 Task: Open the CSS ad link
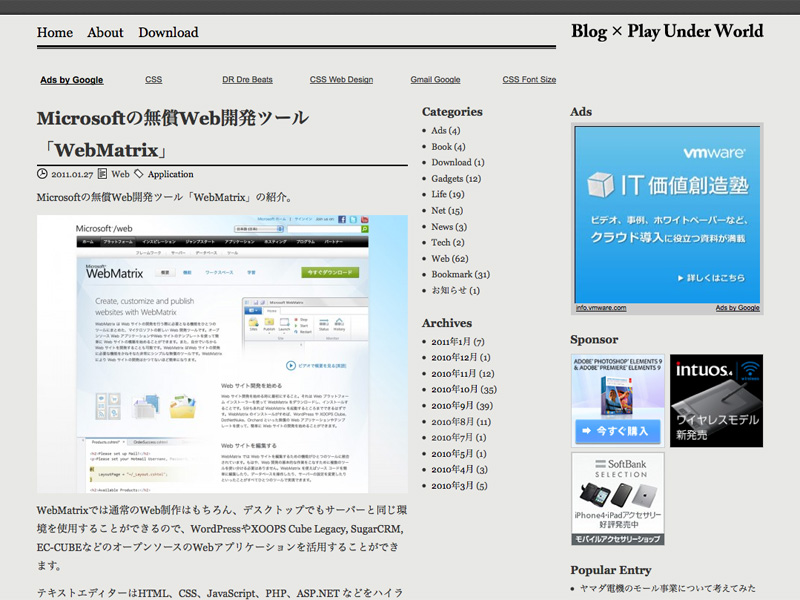pyautogui.click(x=154, y=80)
